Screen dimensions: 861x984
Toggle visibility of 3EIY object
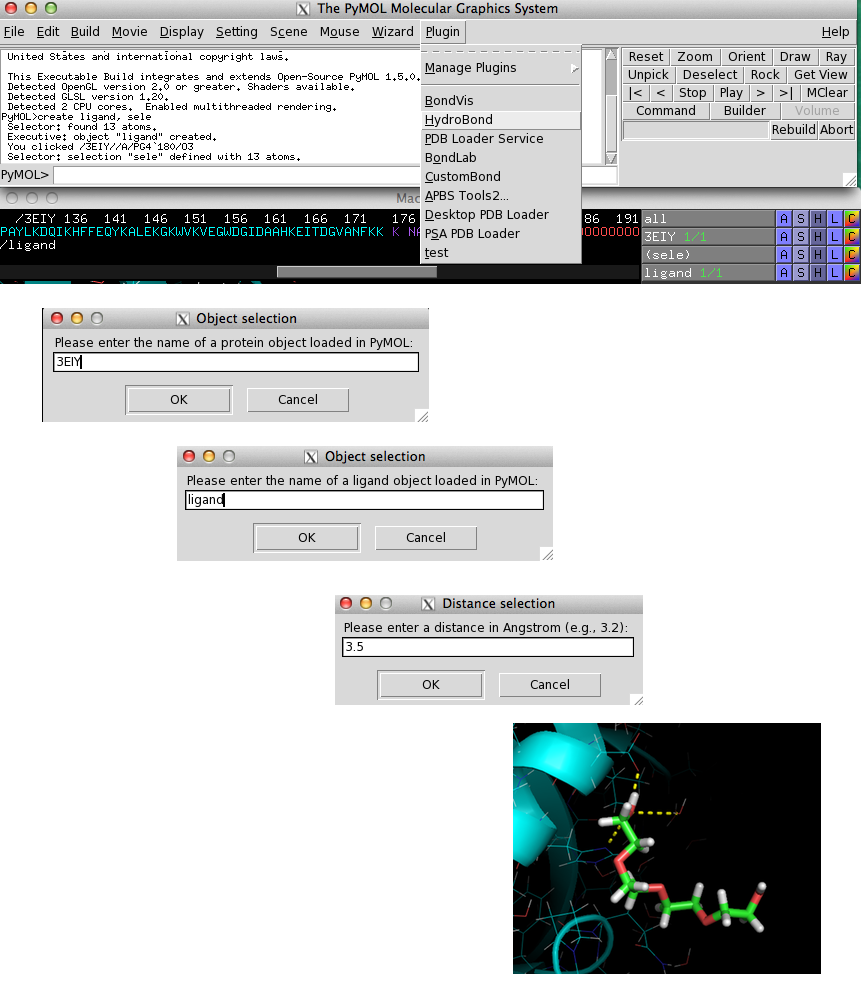(x=708, y=237)
